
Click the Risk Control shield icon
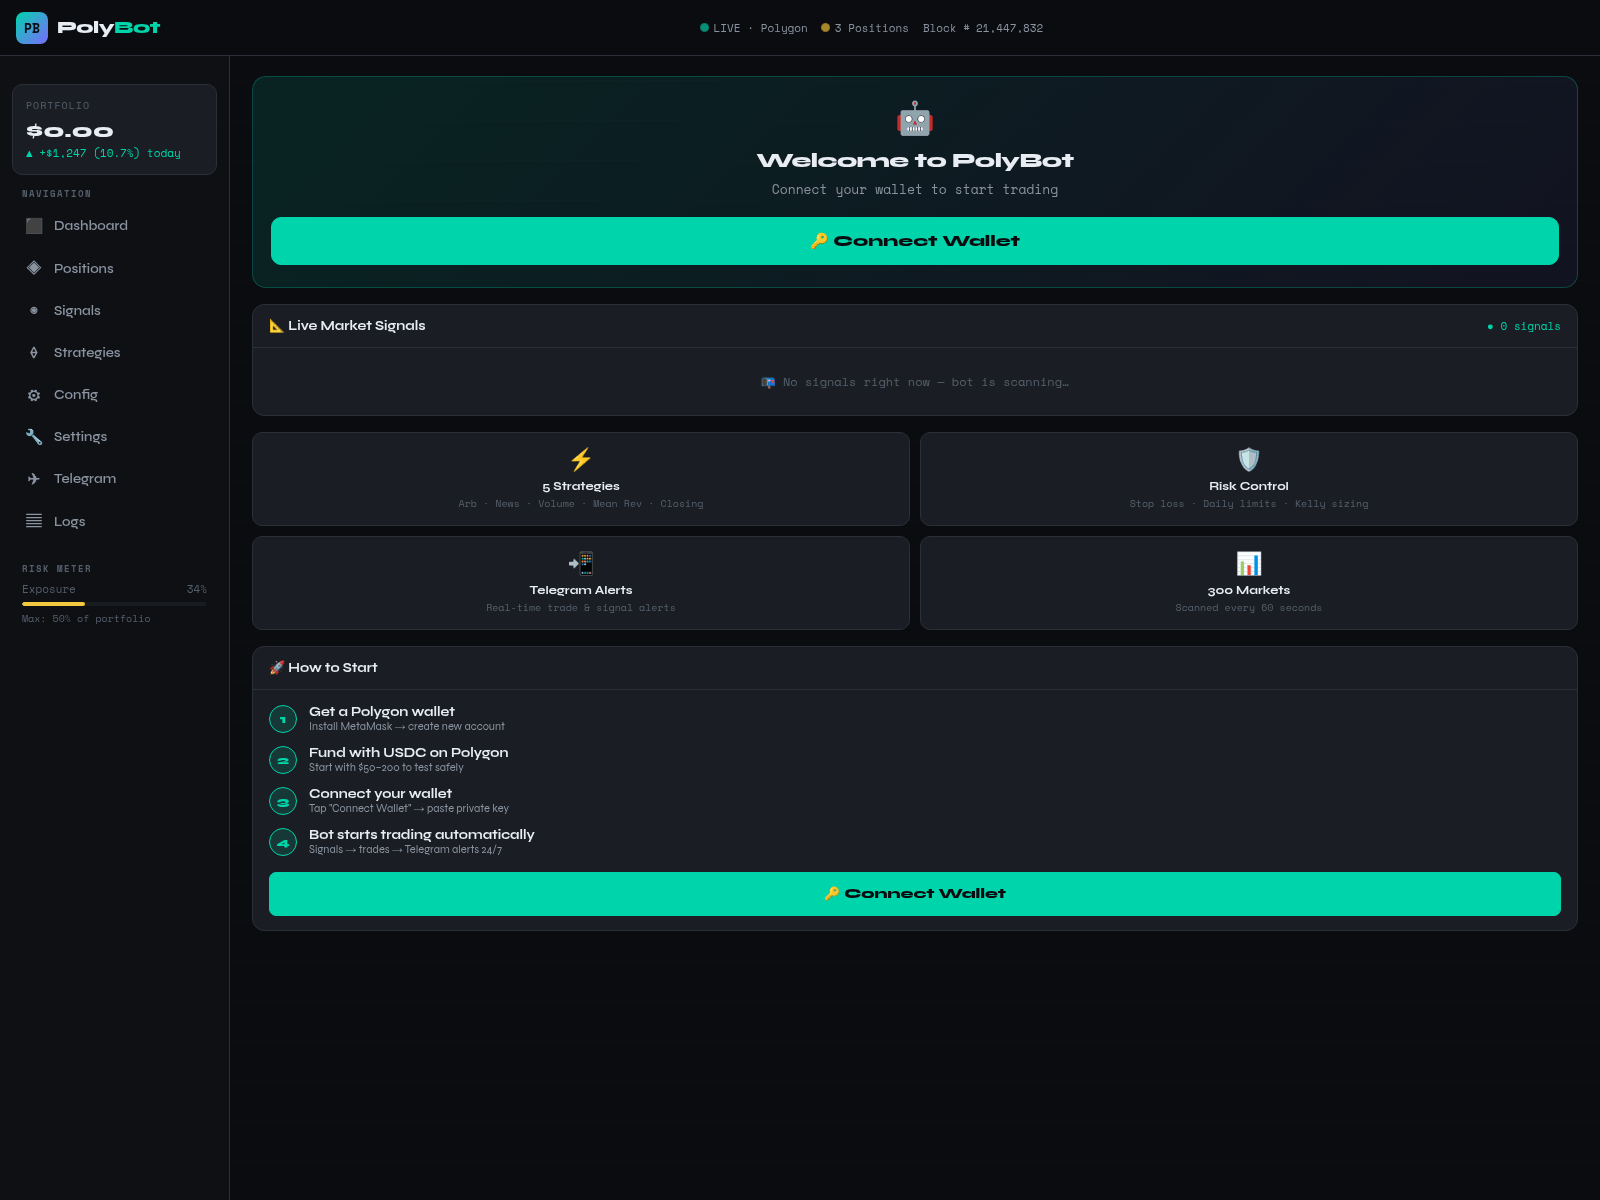tap(1249, 459)
